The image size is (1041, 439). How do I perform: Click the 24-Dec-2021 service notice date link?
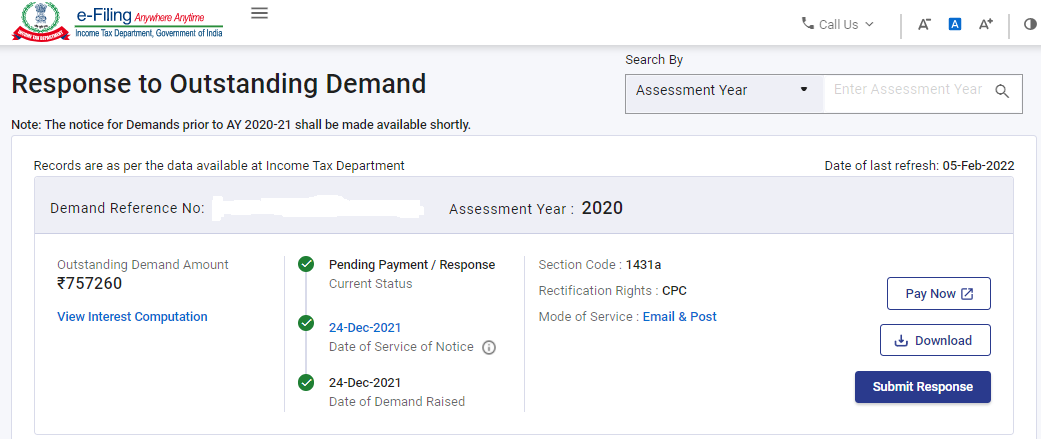tap(365, 327)
